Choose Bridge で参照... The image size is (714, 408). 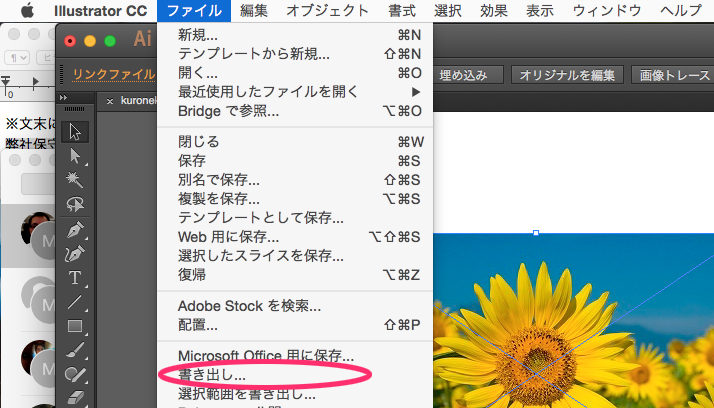tap(295, 111)
